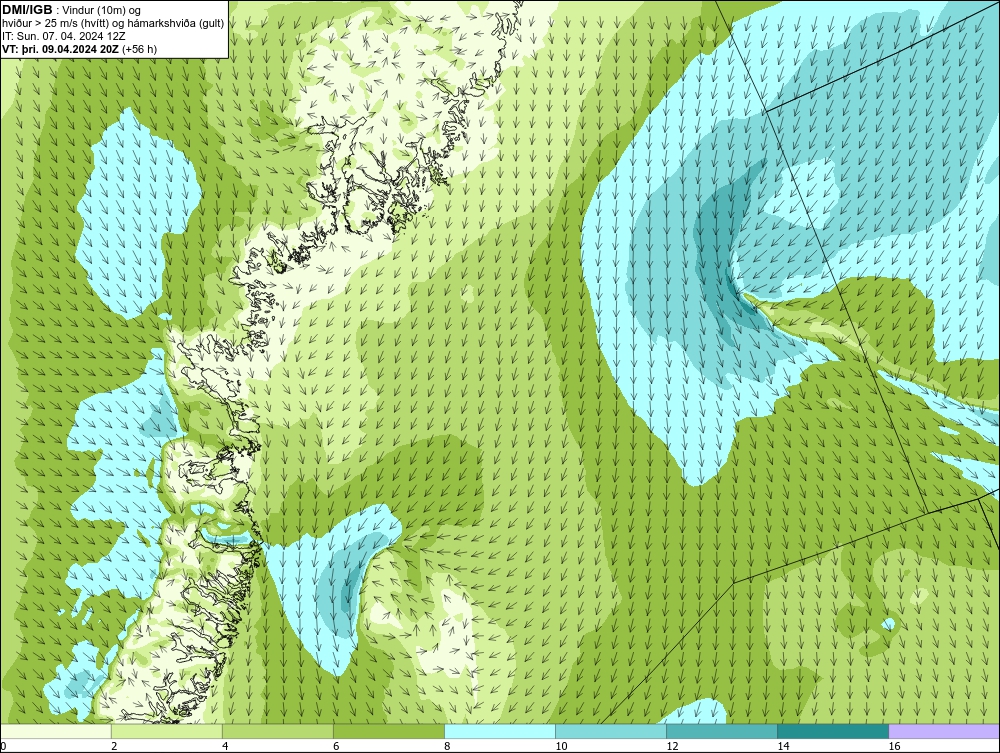Click the 4–6 m/s green legend swatch
This screenshot has height=753, width=1000.
tap(278, 731)
